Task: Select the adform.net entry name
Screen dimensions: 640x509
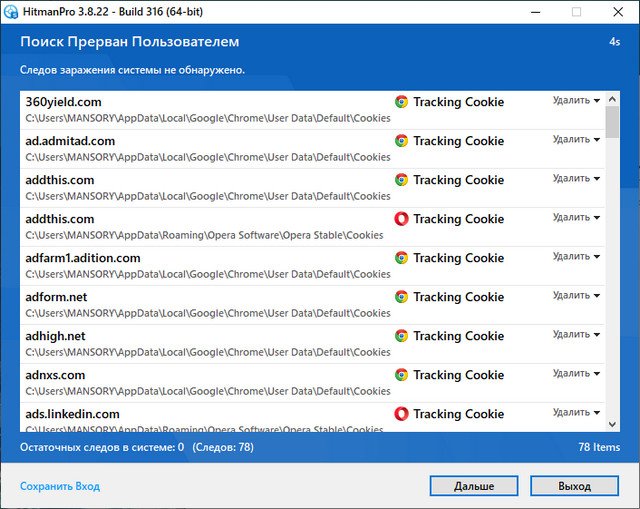Action: click(x=56, y=297)
